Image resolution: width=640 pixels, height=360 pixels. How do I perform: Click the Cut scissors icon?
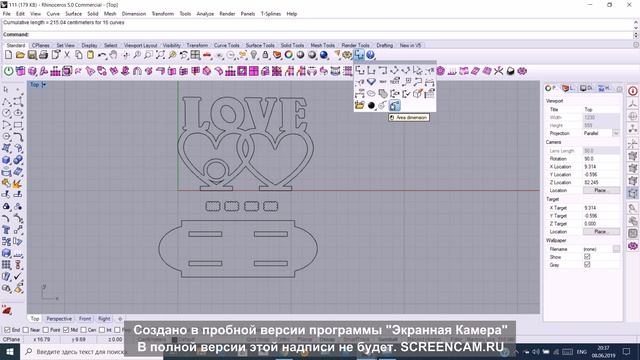click(67, 55)
